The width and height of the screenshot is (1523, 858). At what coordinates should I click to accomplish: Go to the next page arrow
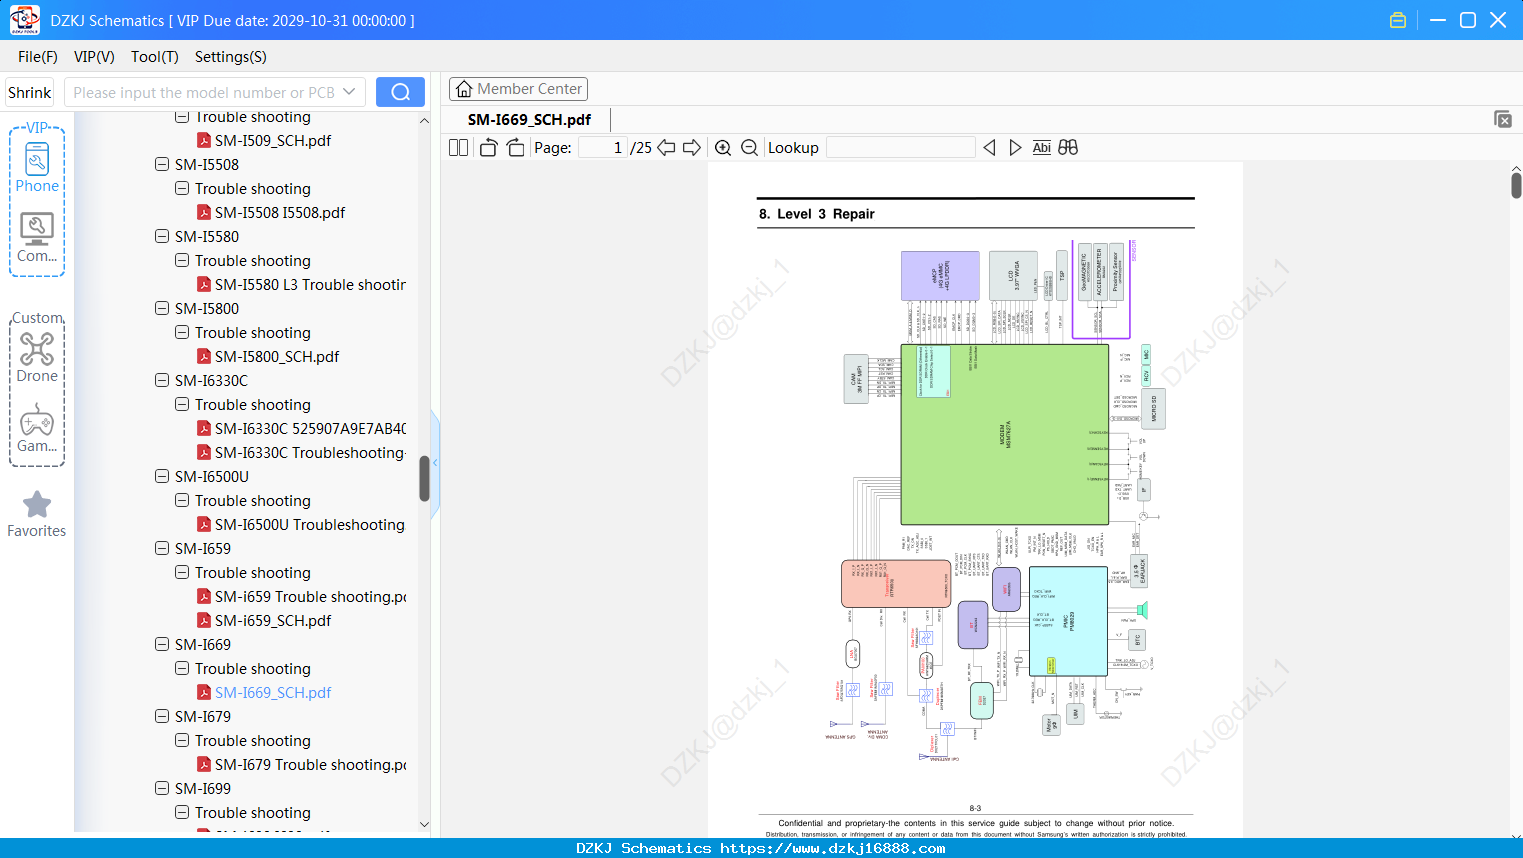[692, 148]
